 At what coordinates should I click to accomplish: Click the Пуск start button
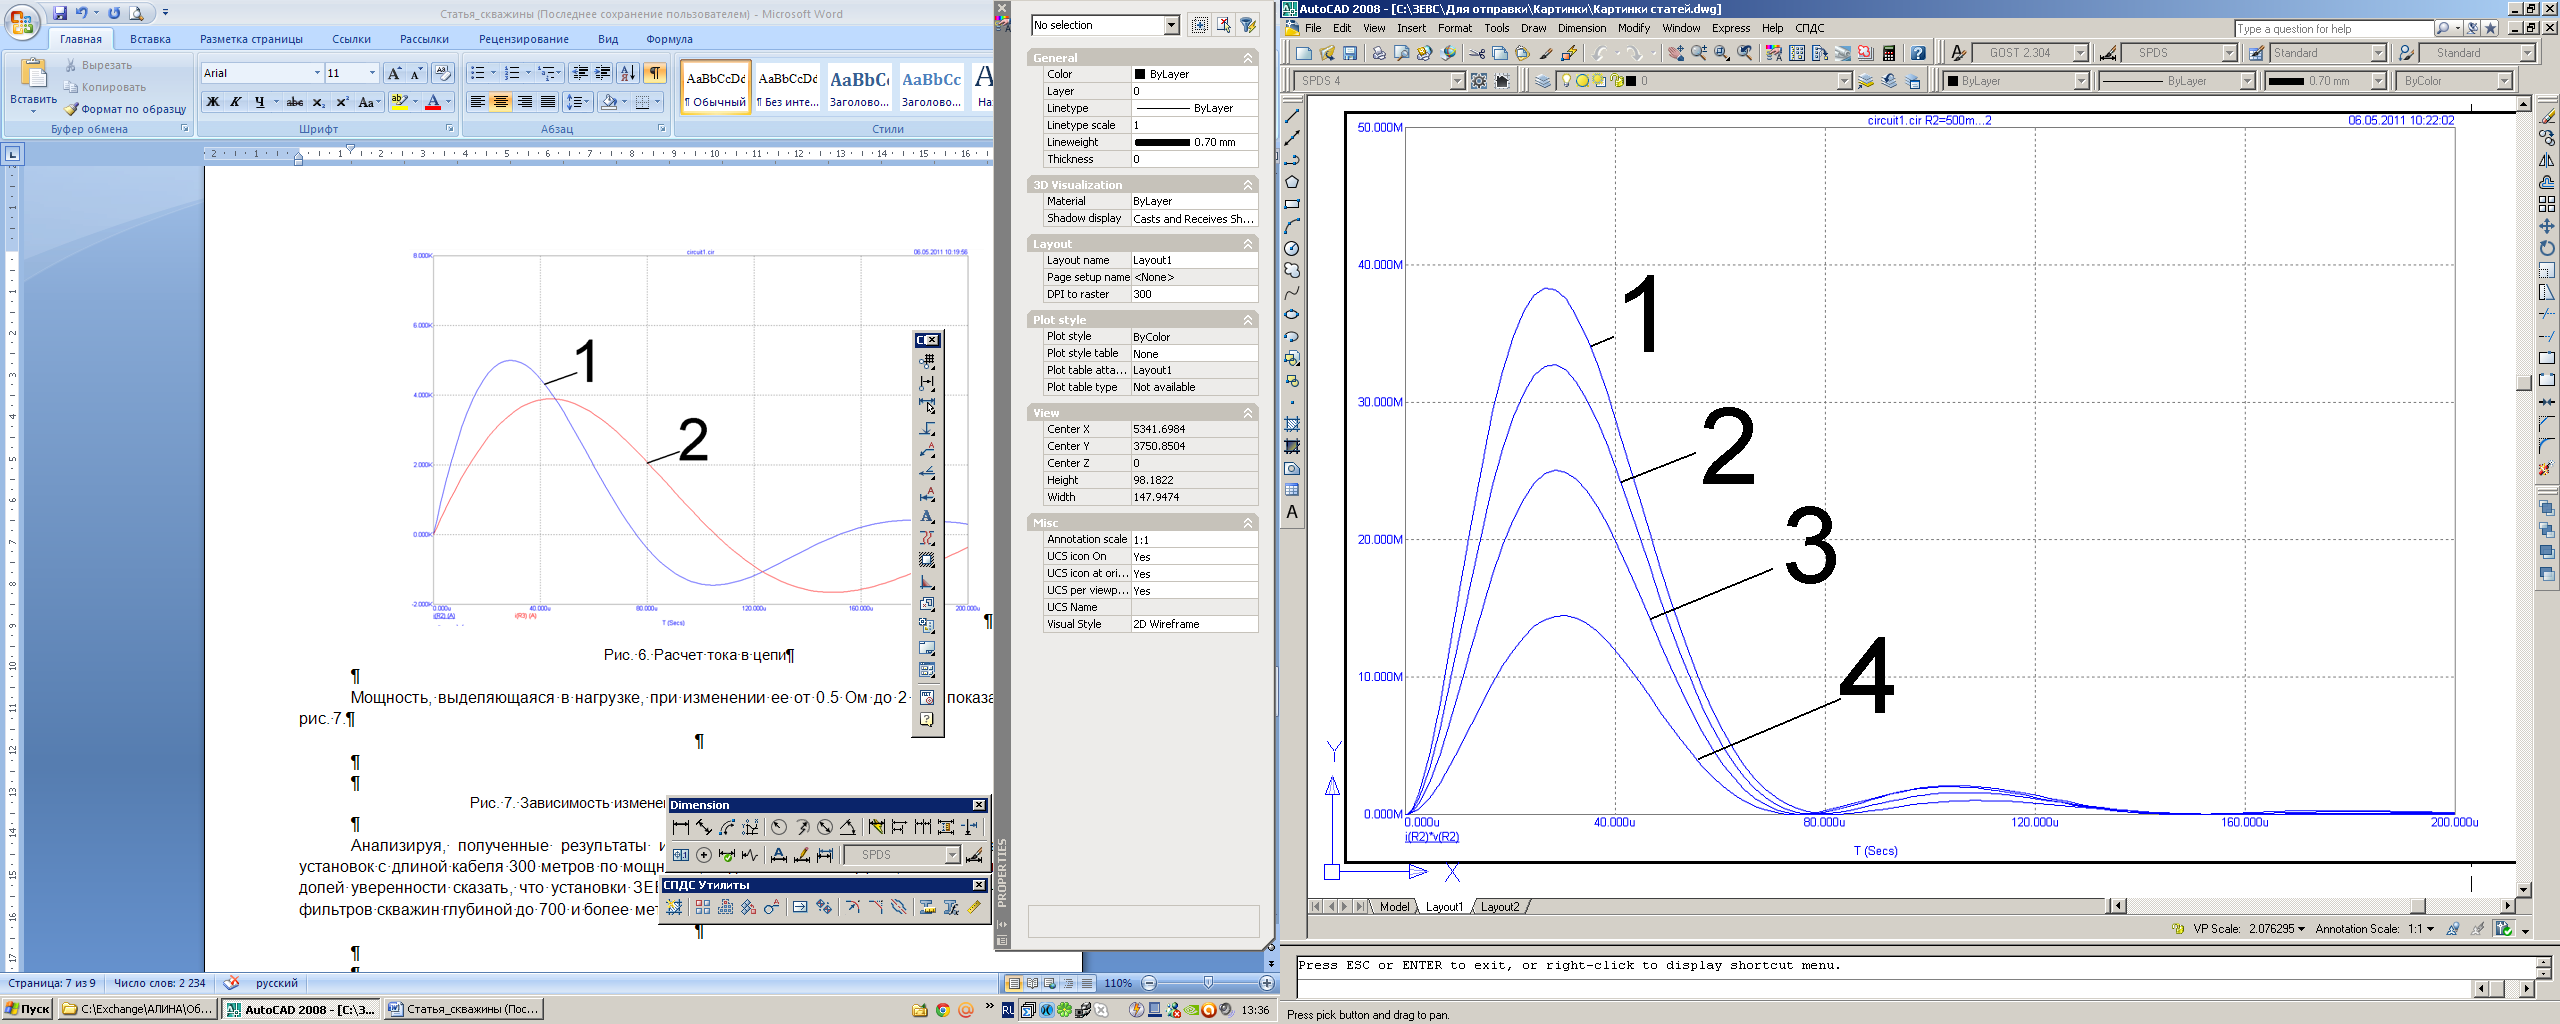(x=27, y=1009)
